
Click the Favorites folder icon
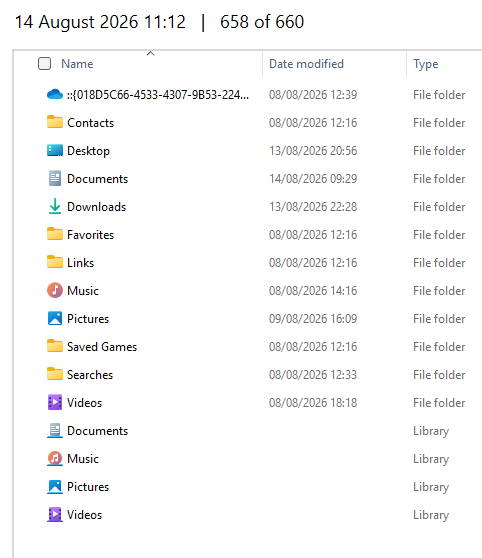[x=55, y=235]
